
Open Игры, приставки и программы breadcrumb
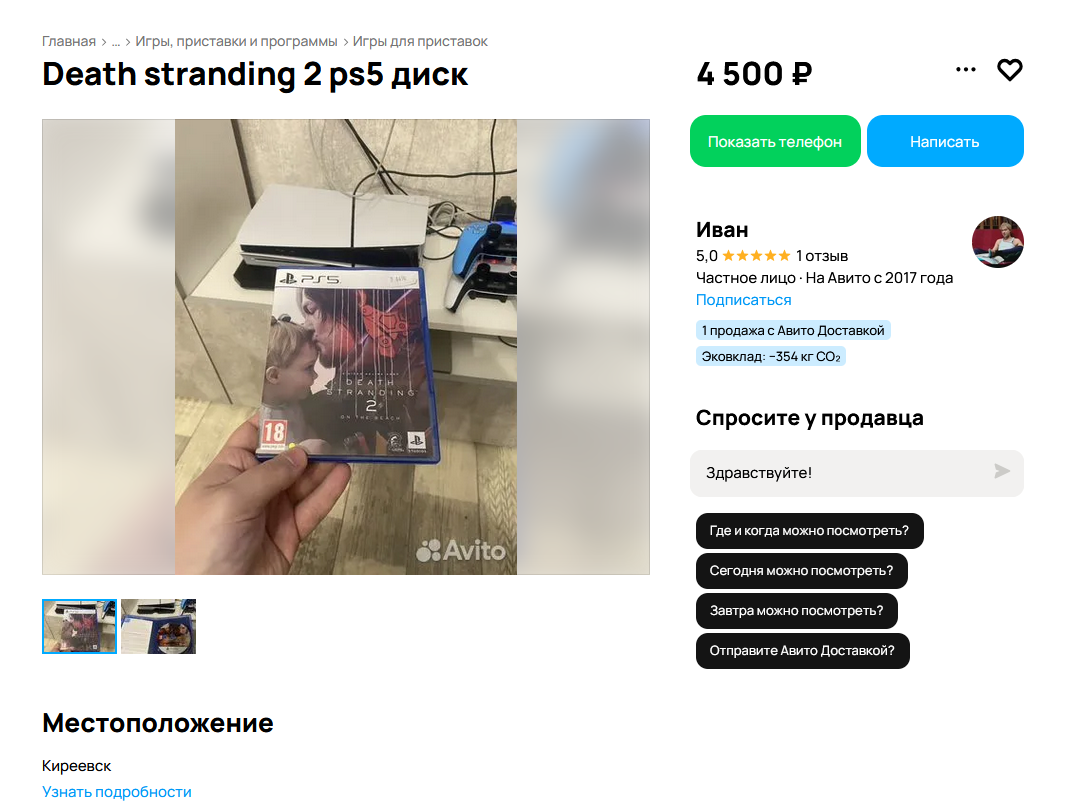click(x=236, y=42)
